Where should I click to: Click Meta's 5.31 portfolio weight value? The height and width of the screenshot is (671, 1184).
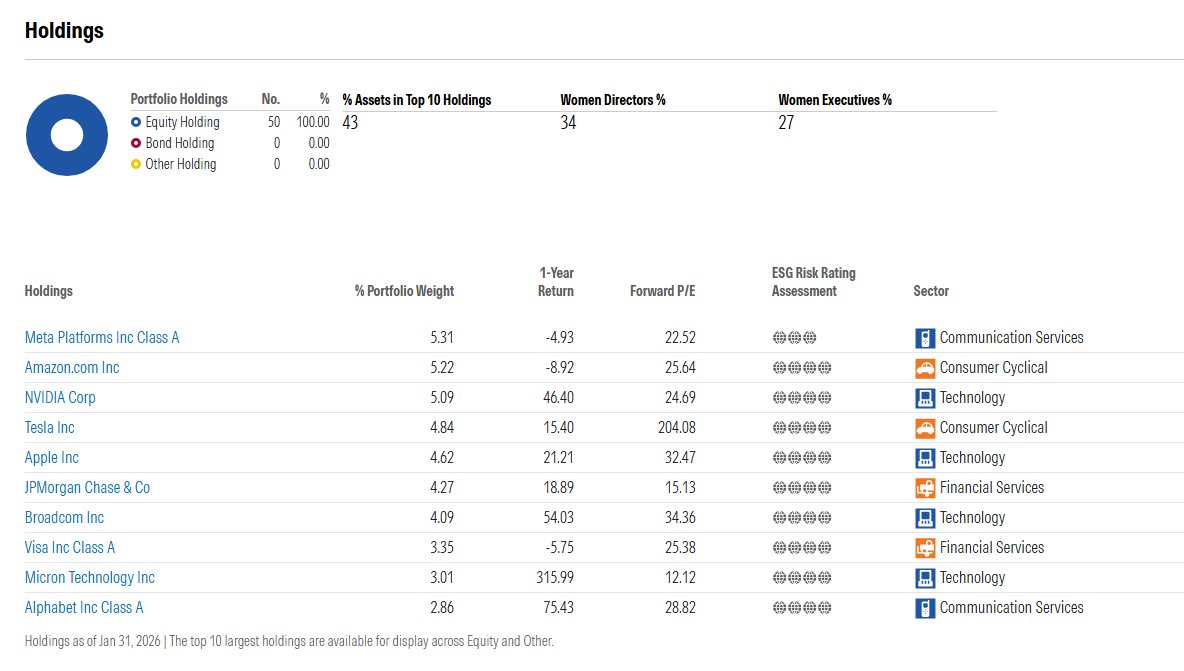[442, 338]
